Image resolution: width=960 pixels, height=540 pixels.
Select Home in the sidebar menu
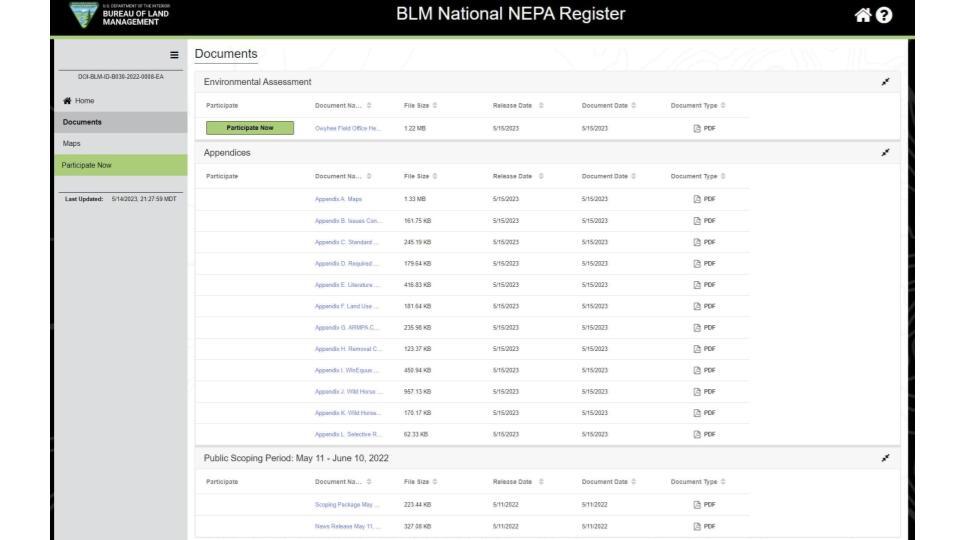click(79, 101)
